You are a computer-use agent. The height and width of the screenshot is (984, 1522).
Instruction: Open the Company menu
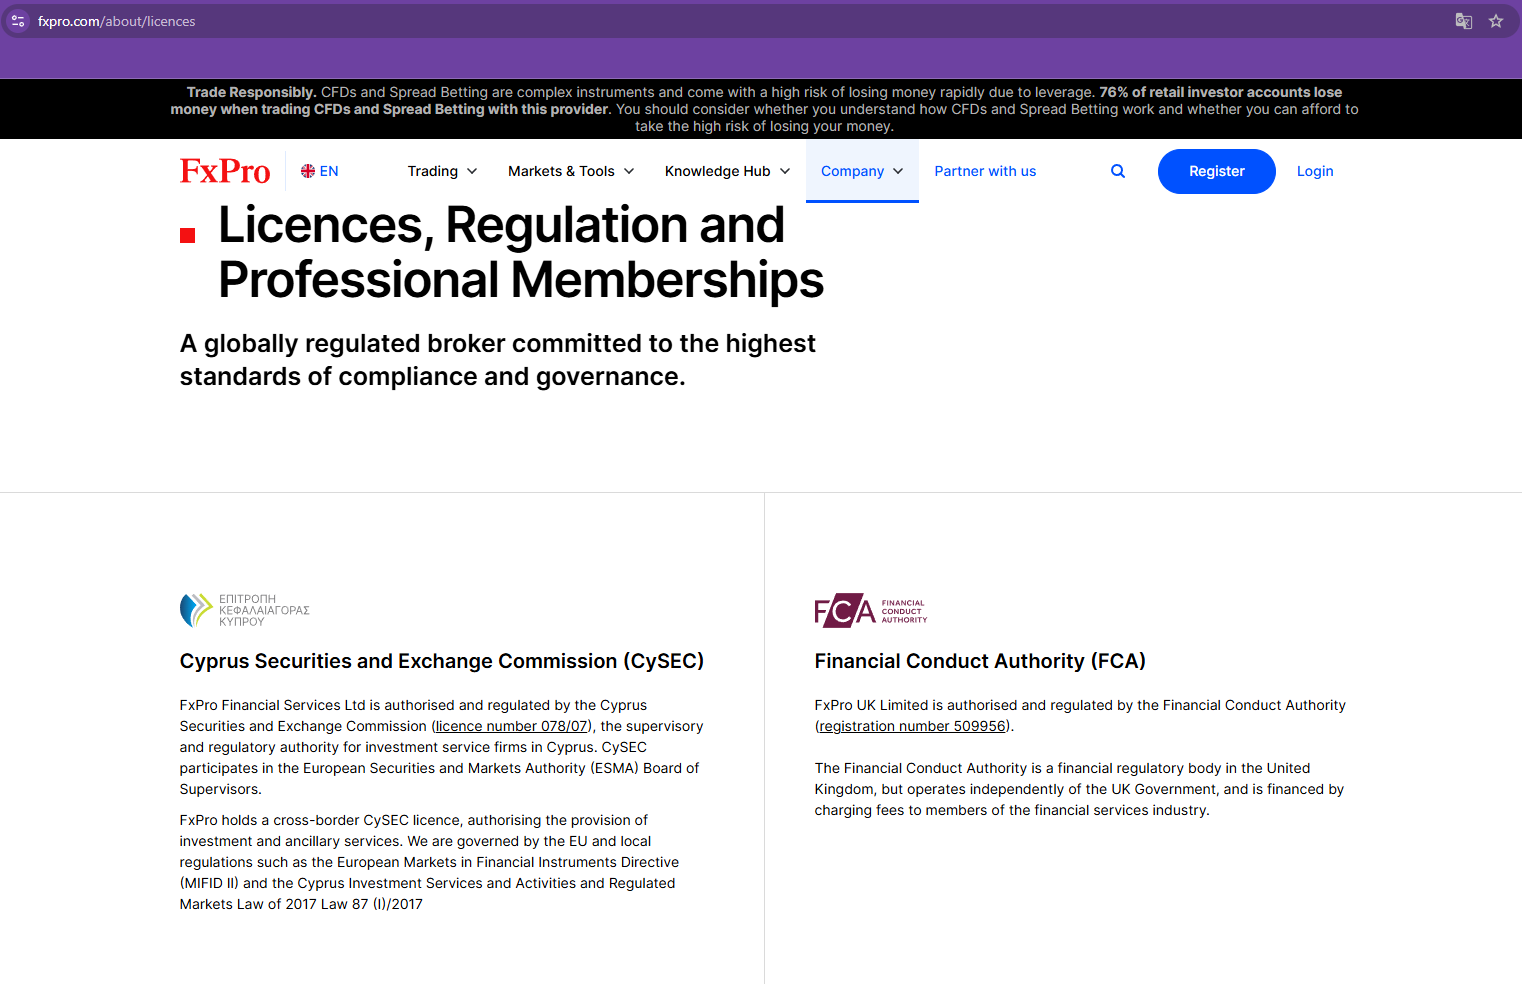[862, 171]
